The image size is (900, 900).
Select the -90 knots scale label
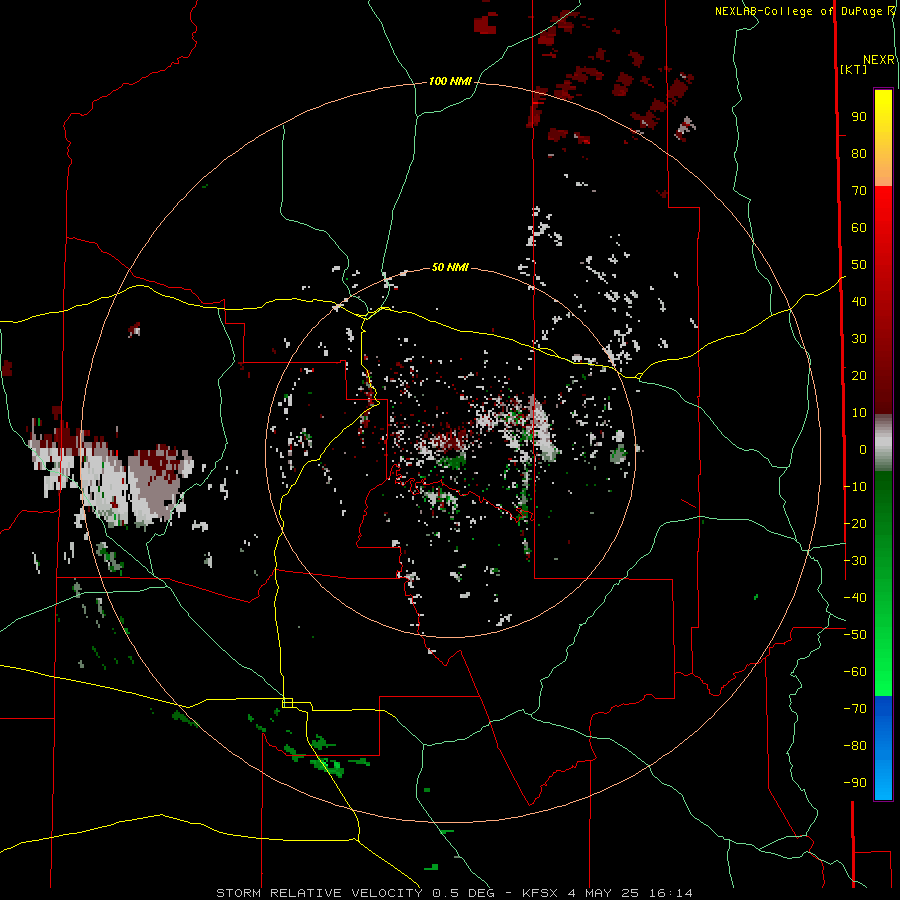(855, 783)
